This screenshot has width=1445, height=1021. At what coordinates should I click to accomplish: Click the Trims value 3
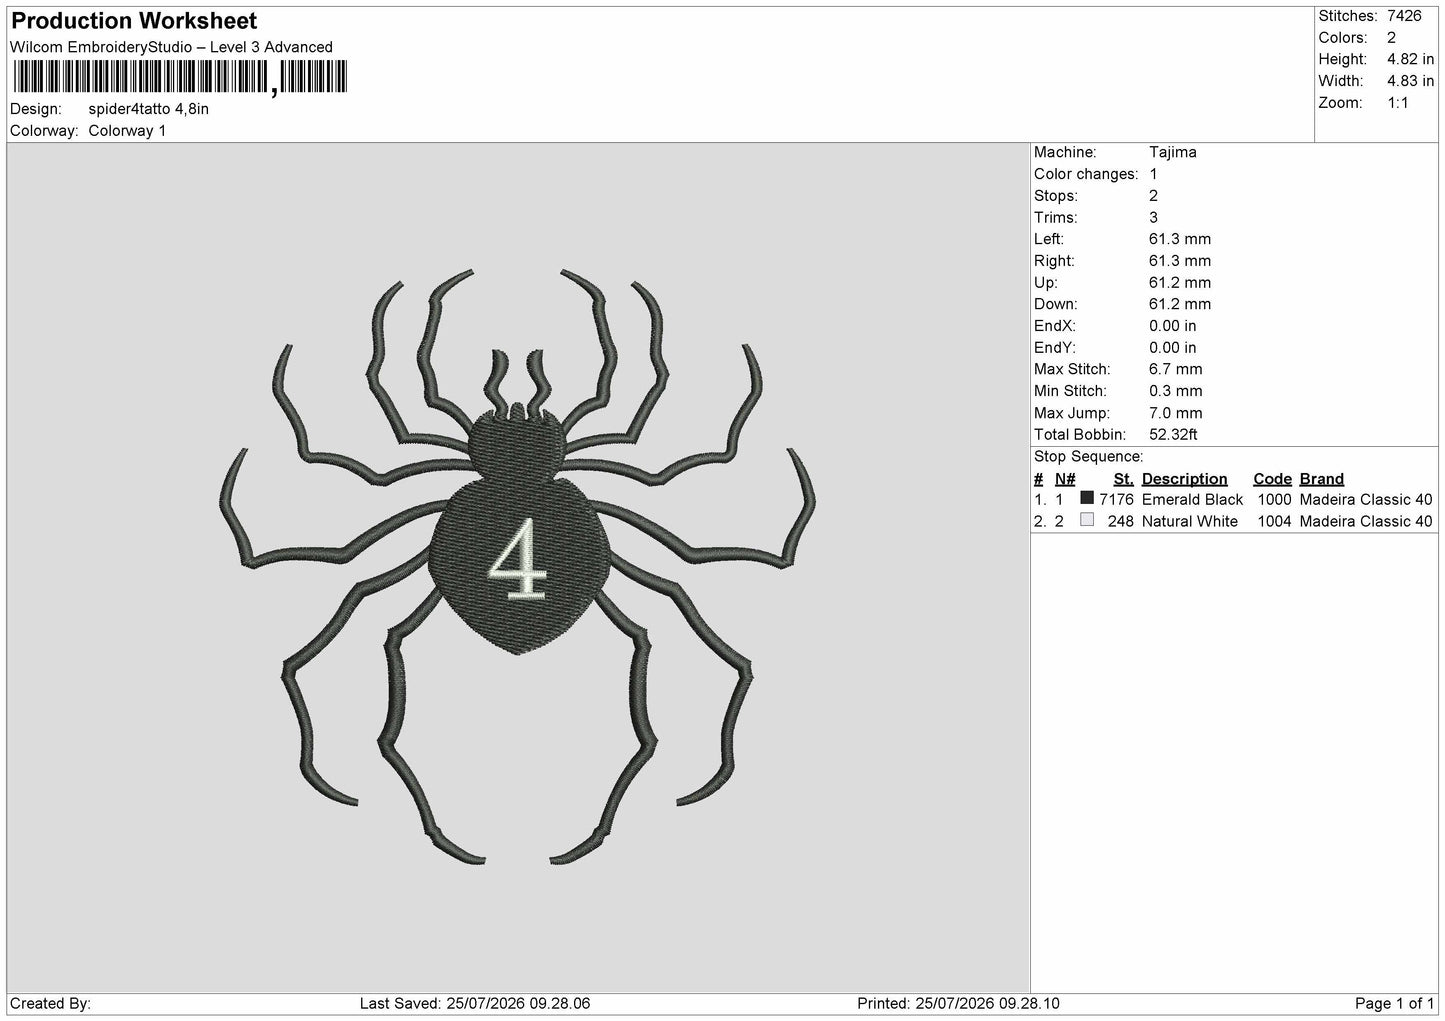pyautogui.click(x=1153, y=217)
